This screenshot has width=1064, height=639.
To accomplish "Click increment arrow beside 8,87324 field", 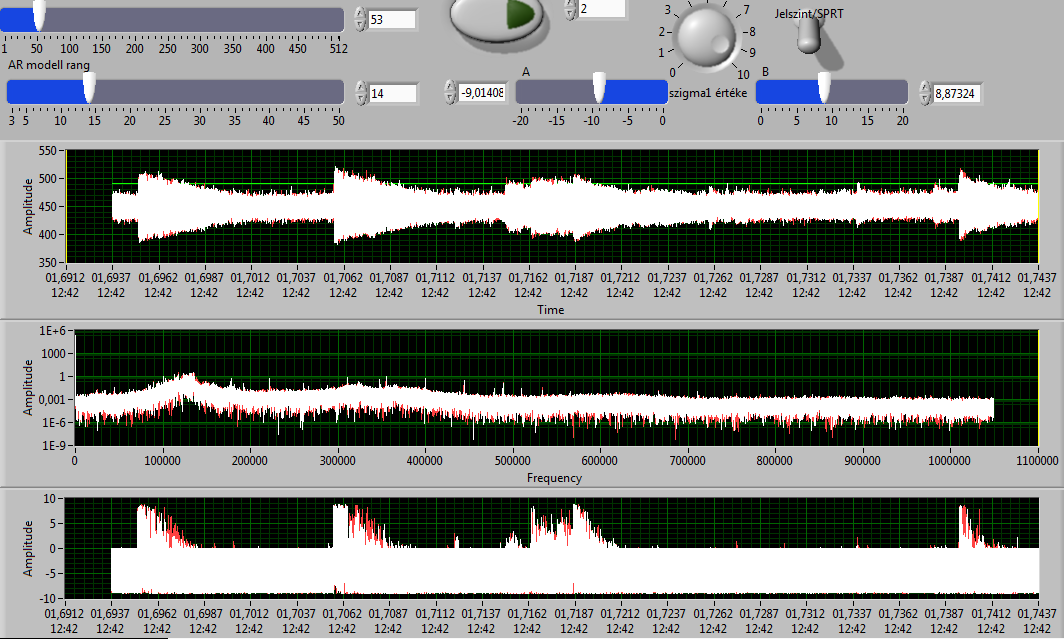I will click(926, 88).
